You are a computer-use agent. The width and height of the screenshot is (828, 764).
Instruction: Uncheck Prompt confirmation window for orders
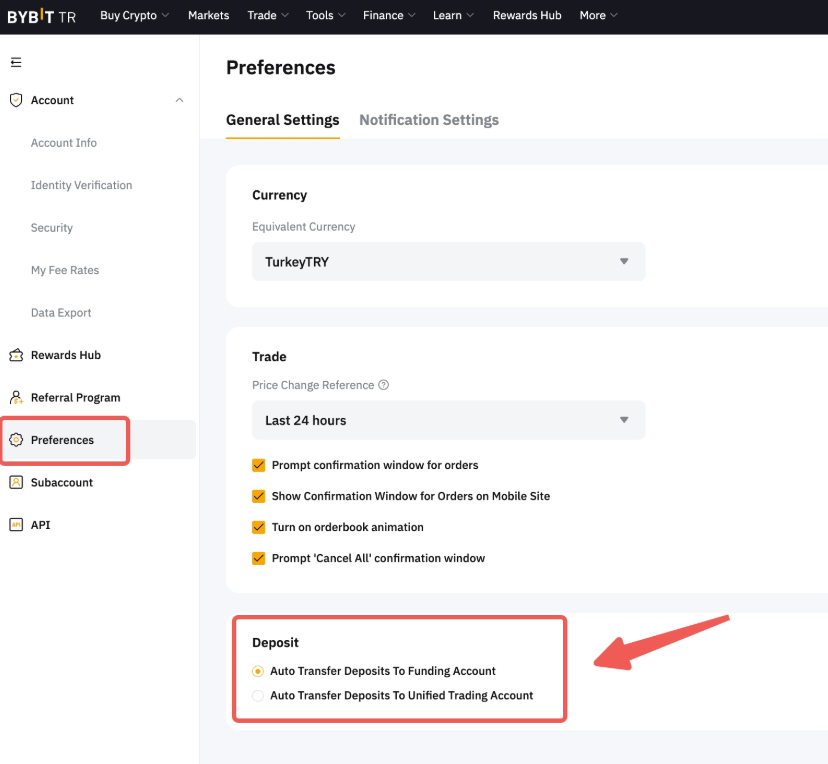pyautogui.click(x=259, y=465)
